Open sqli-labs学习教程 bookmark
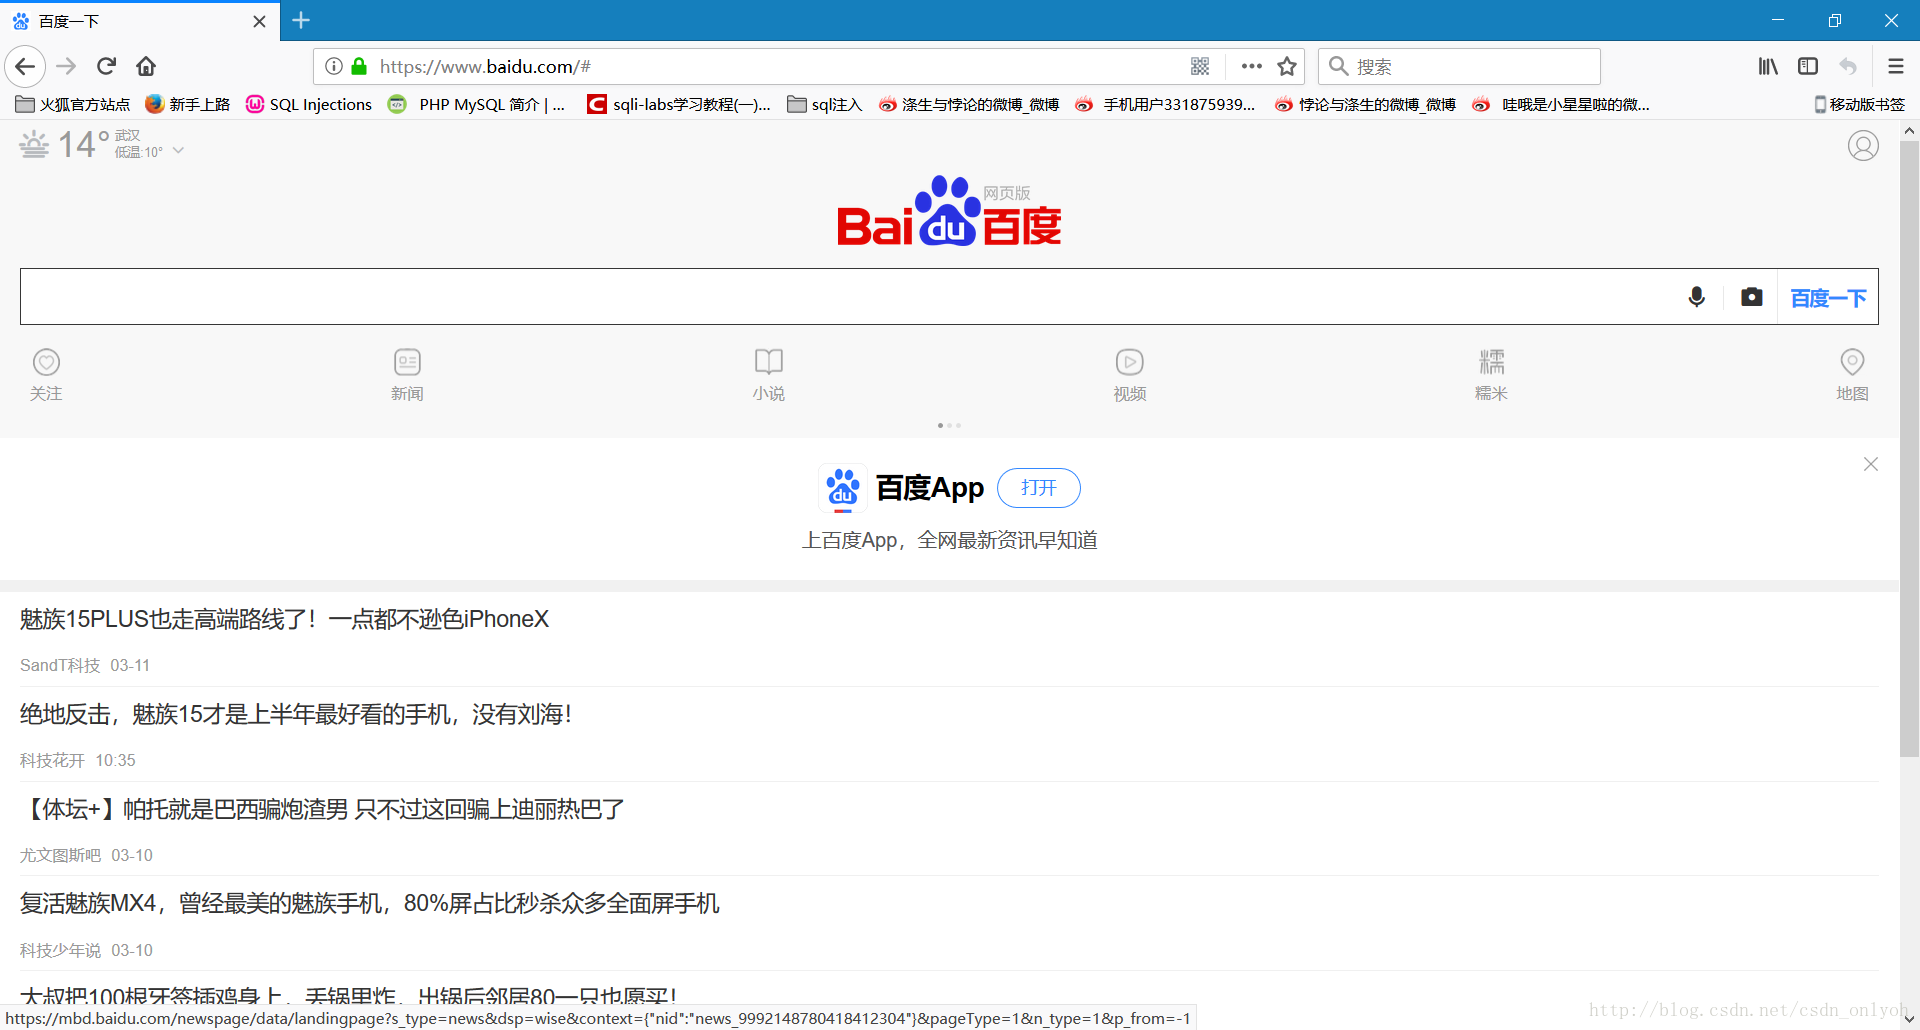 click(x=679, y=104)
